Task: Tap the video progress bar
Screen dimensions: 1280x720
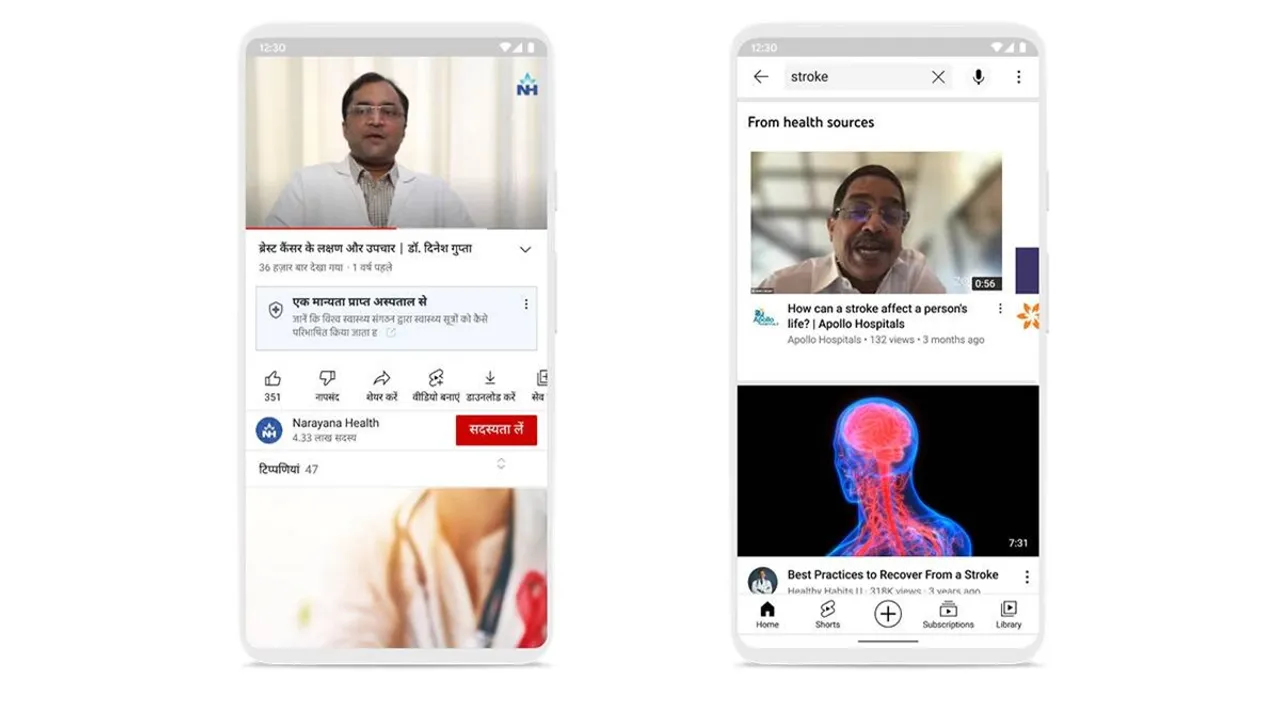Action: click(x=396, y=228)
